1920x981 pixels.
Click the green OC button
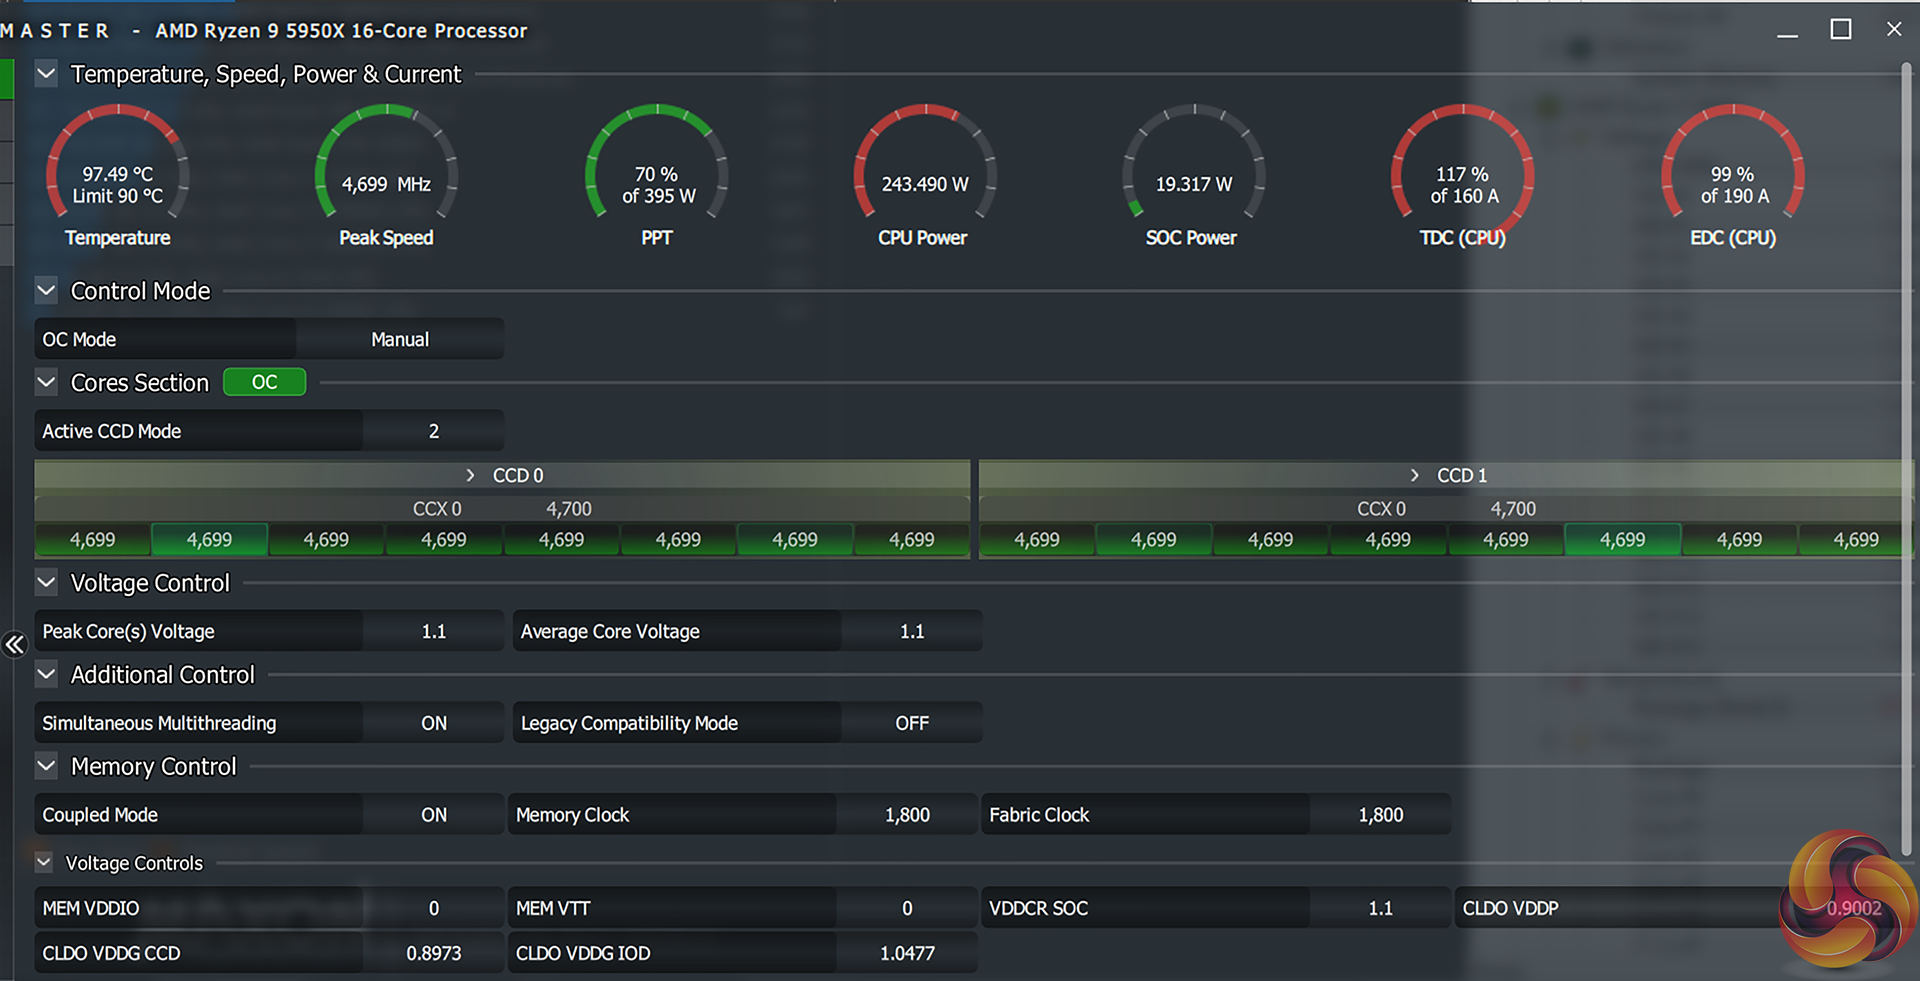click(x=264, y=382)
